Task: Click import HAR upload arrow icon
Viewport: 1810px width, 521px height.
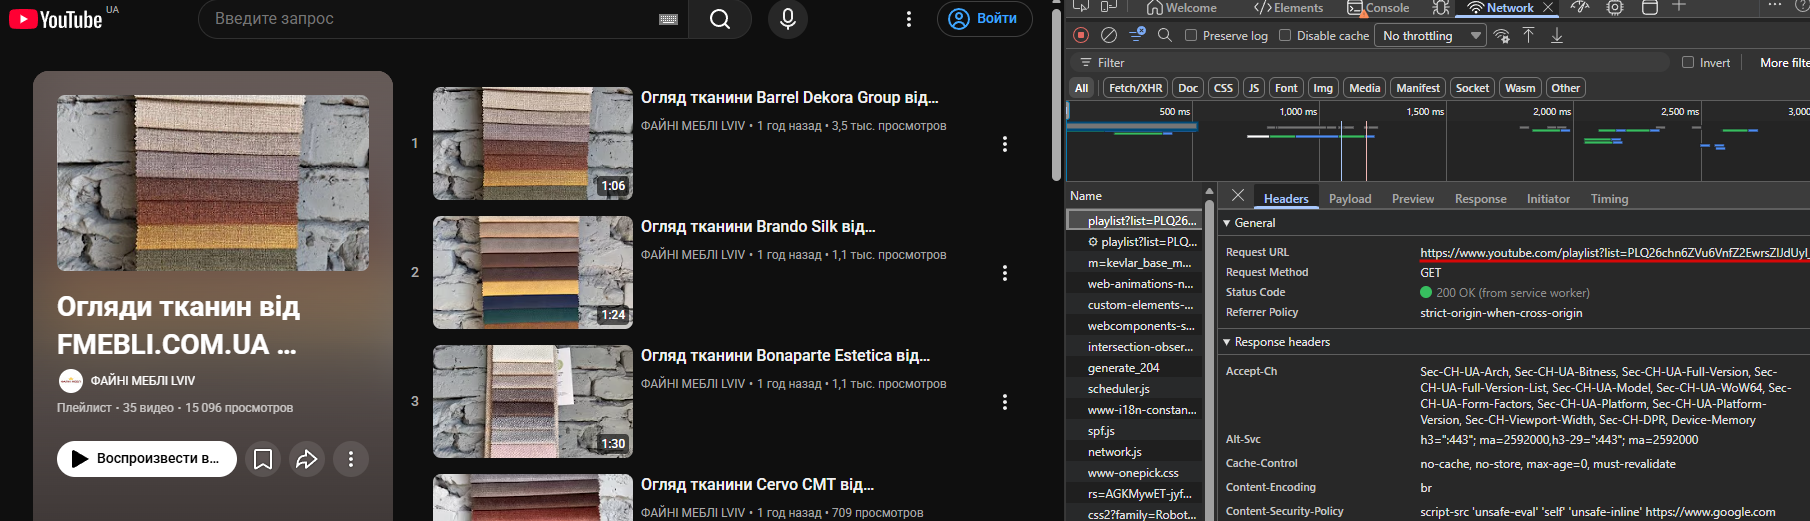Action: click(1529, 35)
